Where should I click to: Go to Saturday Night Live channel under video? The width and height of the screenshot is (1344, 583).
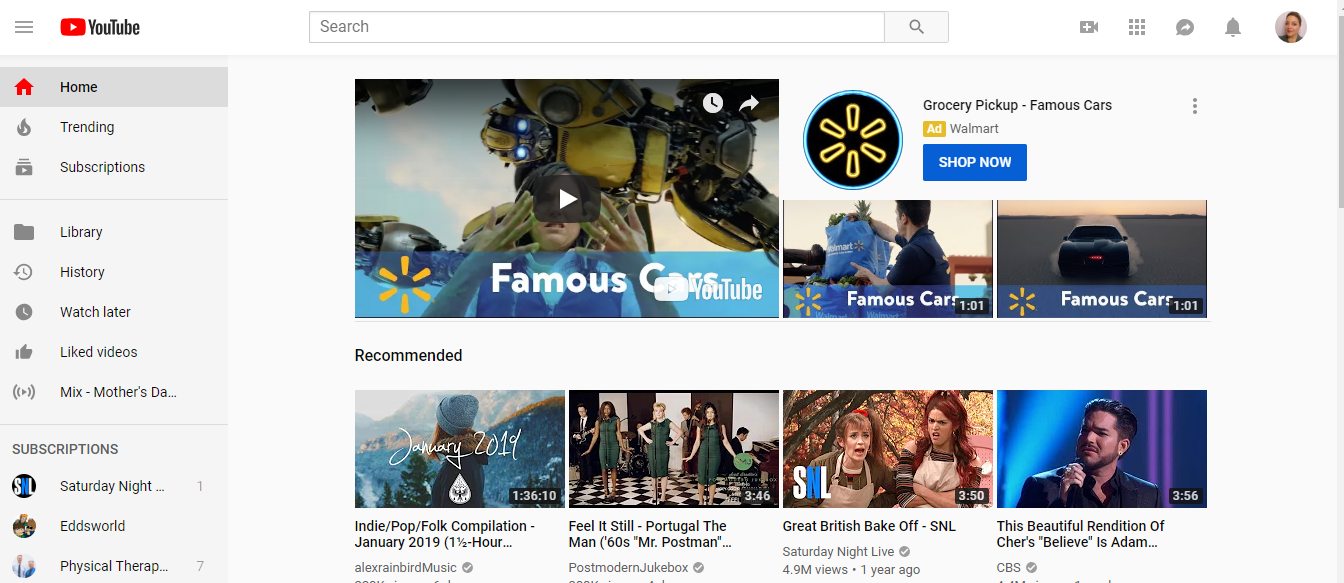(838, 552)
